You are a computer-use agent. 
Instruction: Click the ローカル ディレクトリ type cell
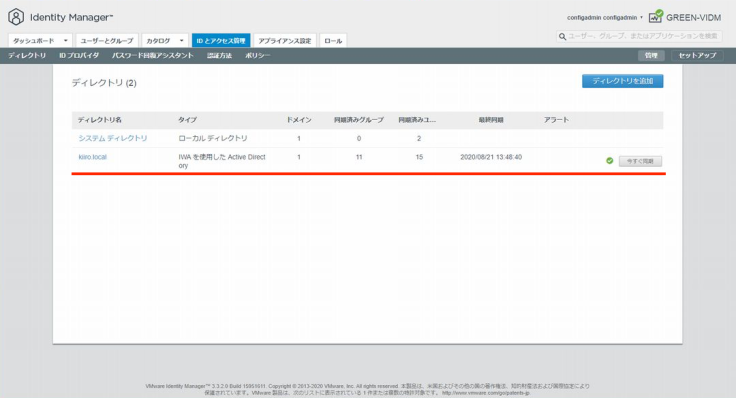[213, 138]
